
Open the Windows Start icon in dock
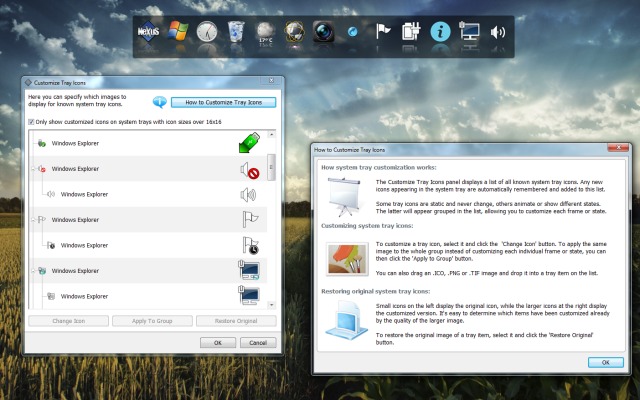(x=178, y=32)
